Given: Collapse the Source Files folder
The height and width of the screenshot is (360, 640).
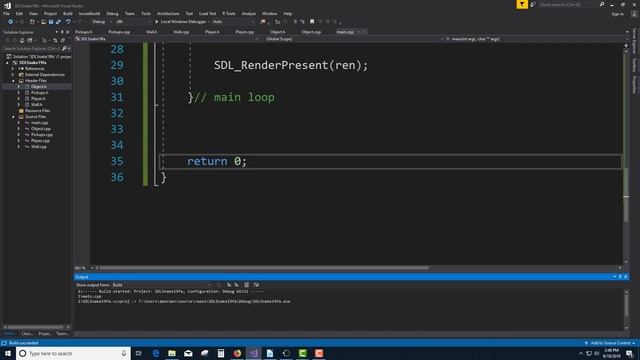Looking at the screenshot, I should [13, 117].
